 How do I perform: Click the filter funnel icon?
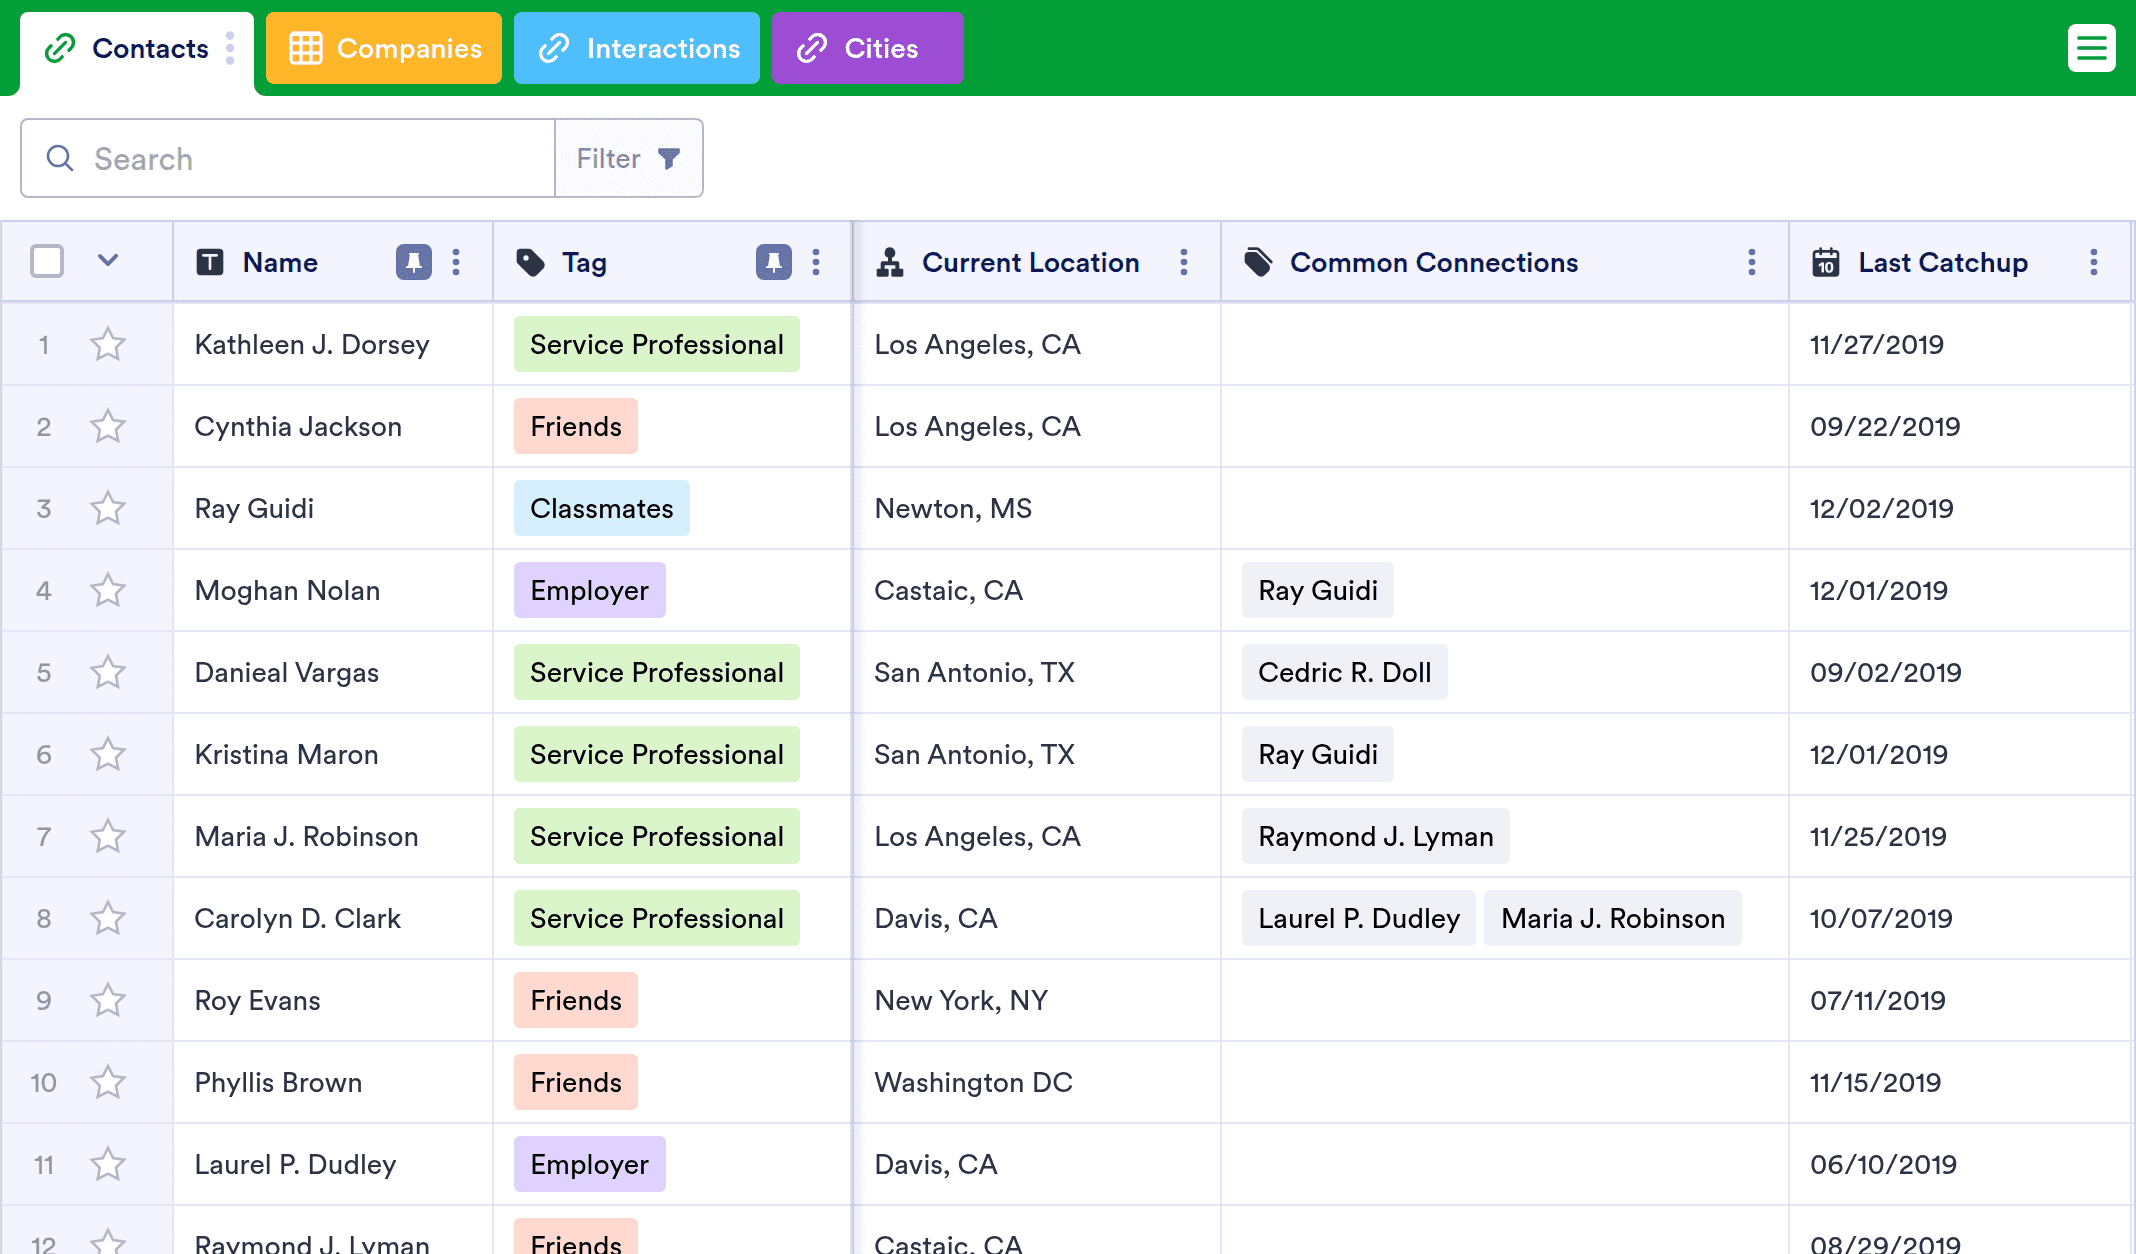[x=669, y=158]
